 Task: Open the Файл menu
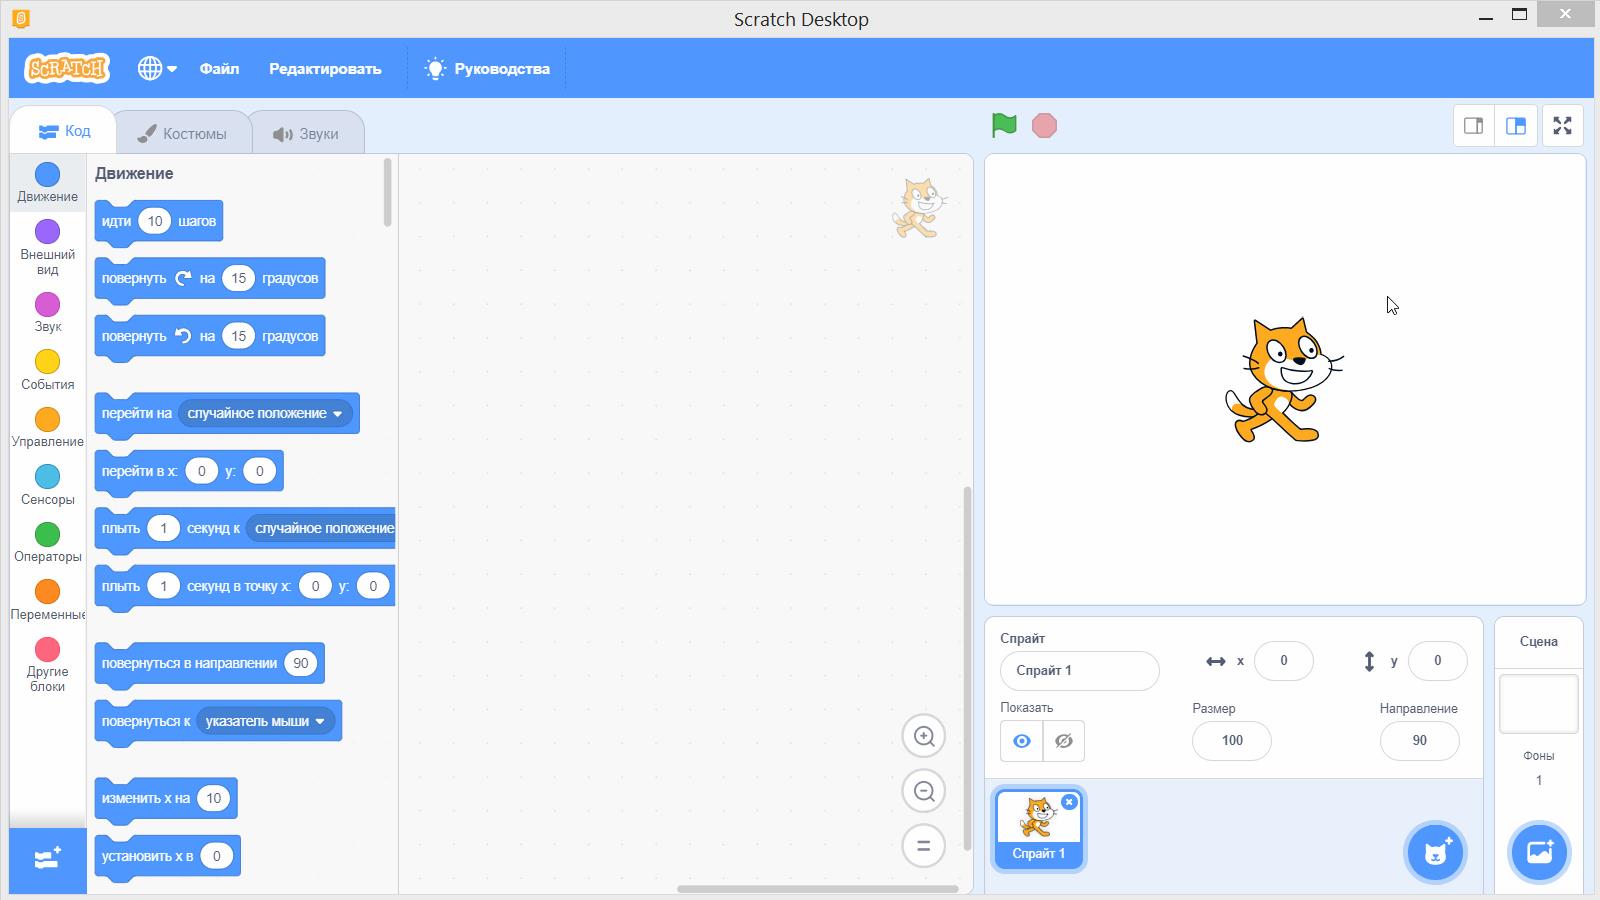[x=219, y=69]
